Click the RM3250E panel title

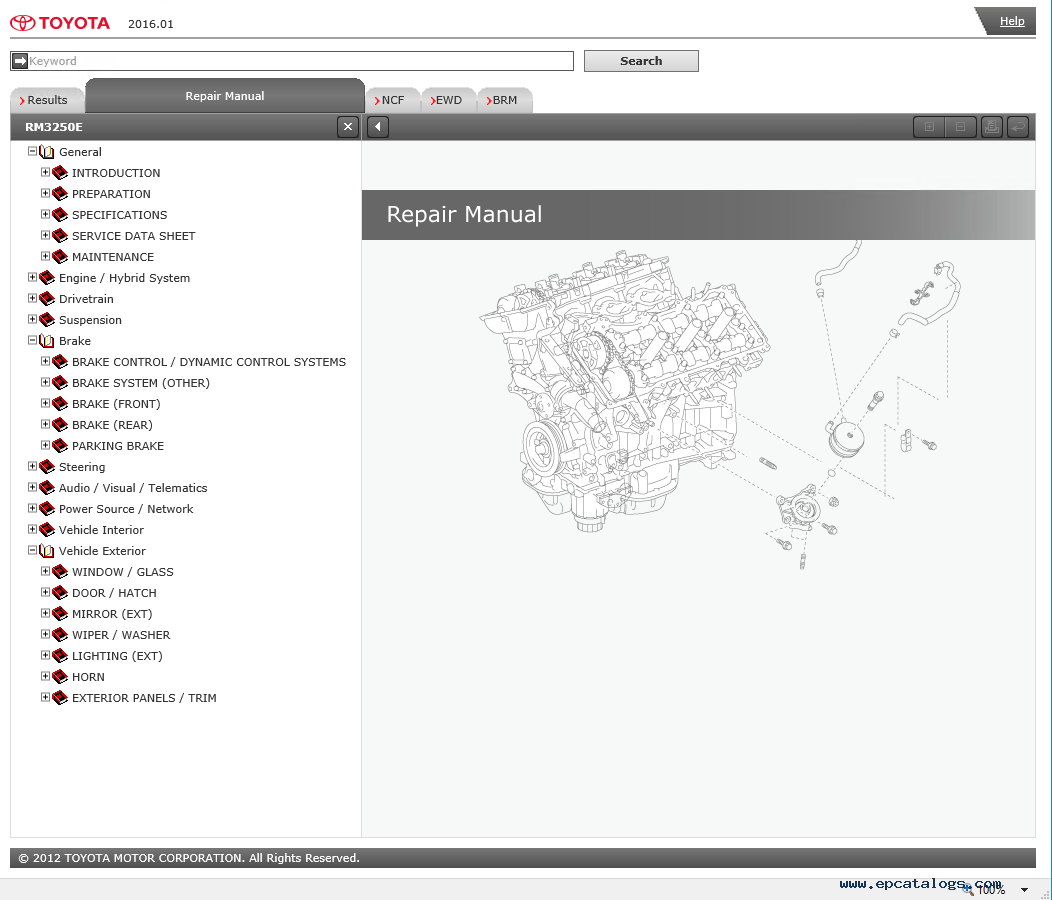(x=54, y=127)
